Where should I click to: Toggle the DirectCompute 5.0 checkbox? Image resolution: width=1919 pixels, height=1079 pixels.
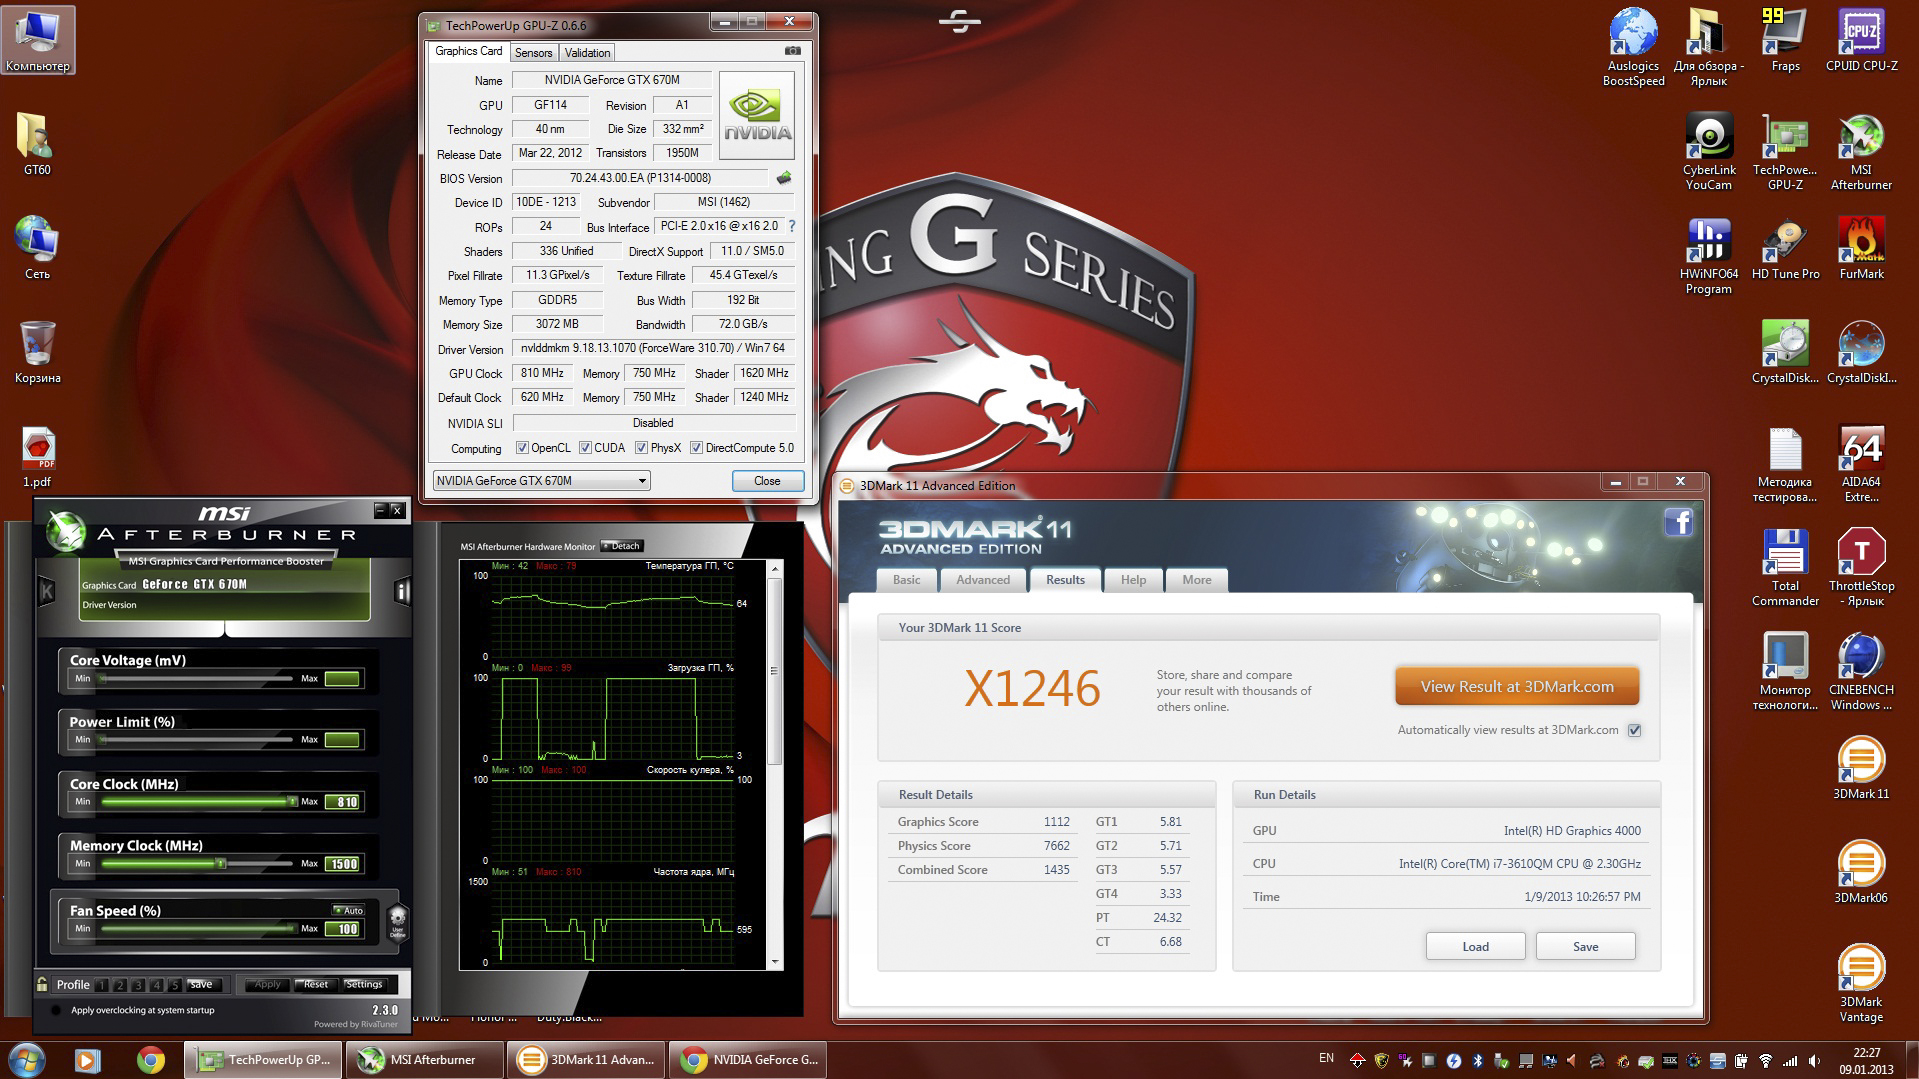(696, 448)
